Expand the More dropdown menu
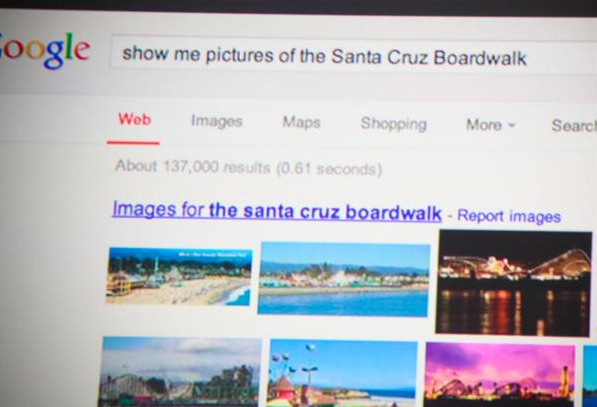The image size is (597, 407). click(490, 125)
